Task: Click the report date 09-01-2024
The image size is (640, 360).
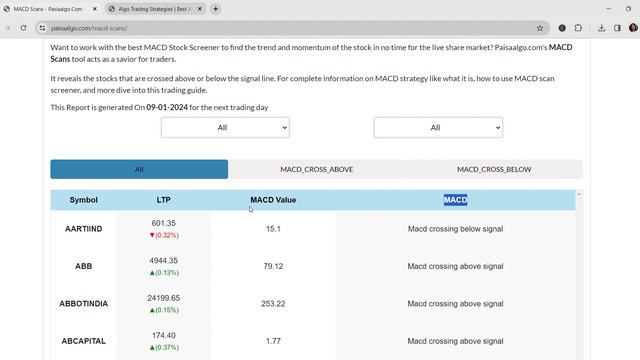Action: click(167, 107)
